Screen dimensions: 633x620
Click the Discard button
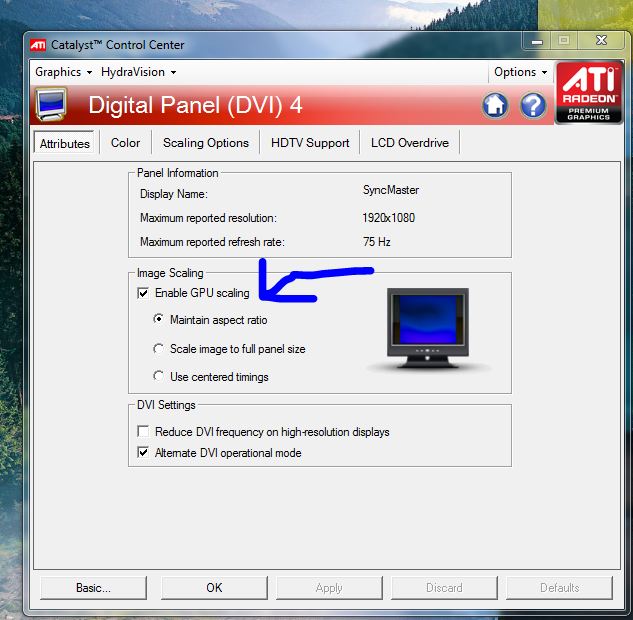444,588
